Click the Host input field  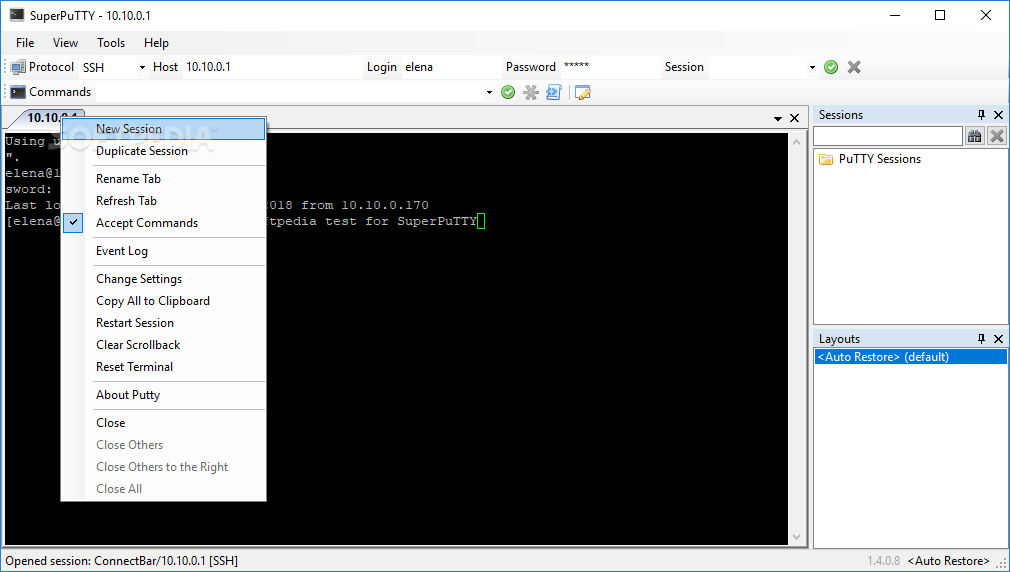pos(272,67)
